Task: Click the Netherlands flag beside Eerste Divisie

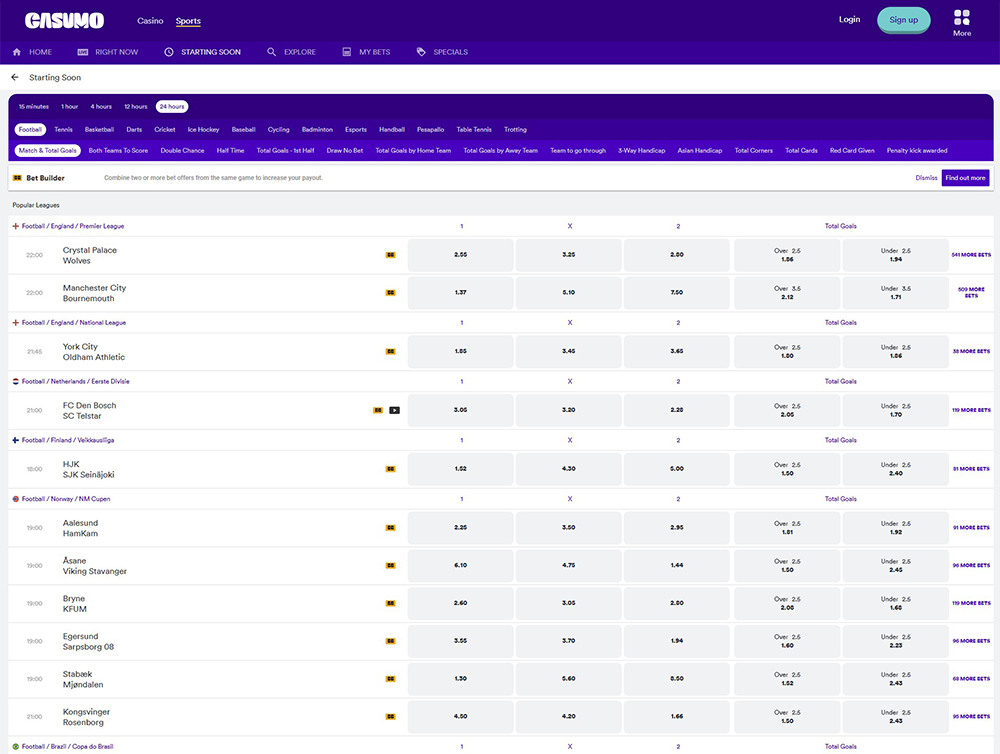Action: click(16, 381)
